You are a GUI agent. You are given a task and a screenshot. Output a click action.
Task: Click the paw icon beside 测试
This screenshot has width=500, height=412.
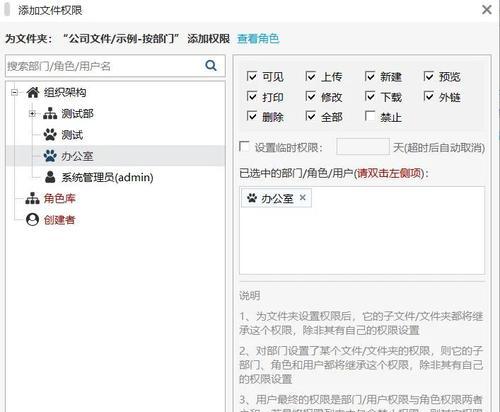50,135
